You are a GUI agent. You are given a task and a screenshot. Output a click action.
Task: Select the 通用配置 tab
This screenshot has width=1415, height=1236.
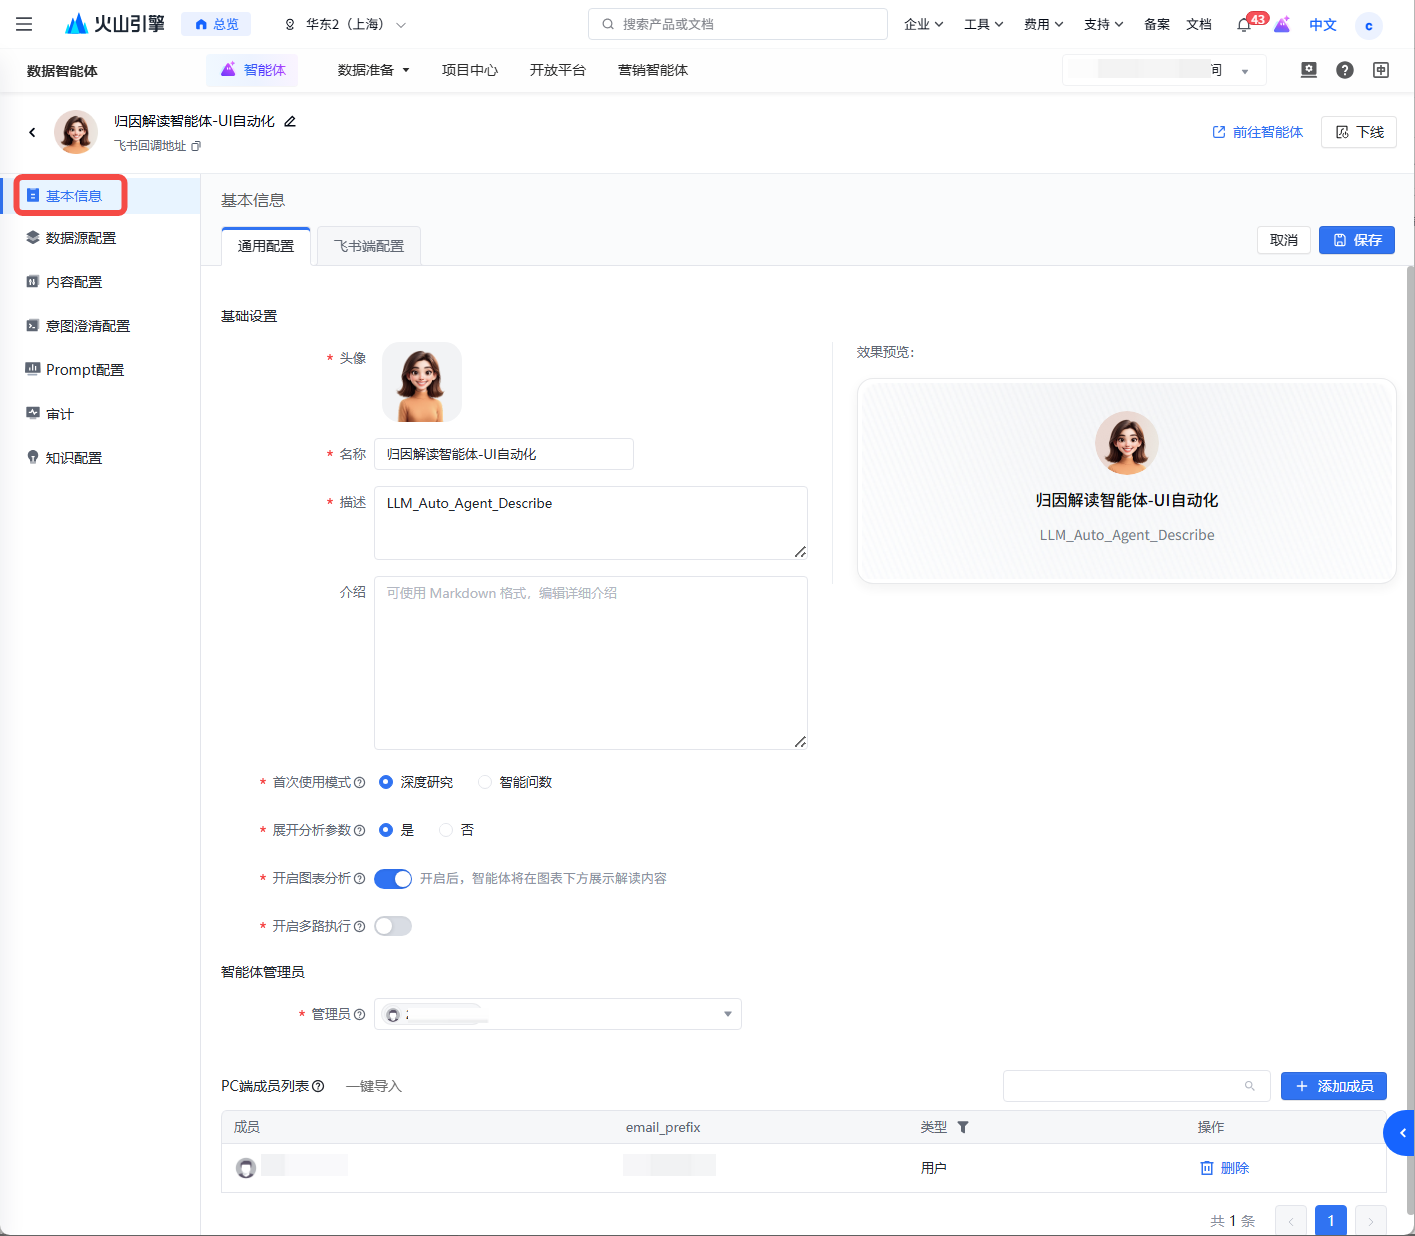[x=266, y=246]
